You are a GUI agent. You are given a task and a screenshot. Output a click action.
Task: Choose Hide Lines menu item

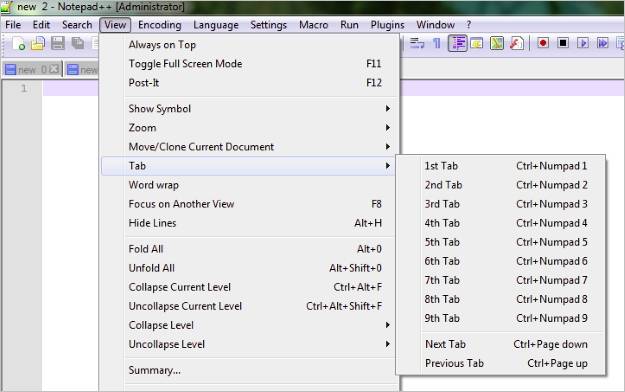[248, 223]
